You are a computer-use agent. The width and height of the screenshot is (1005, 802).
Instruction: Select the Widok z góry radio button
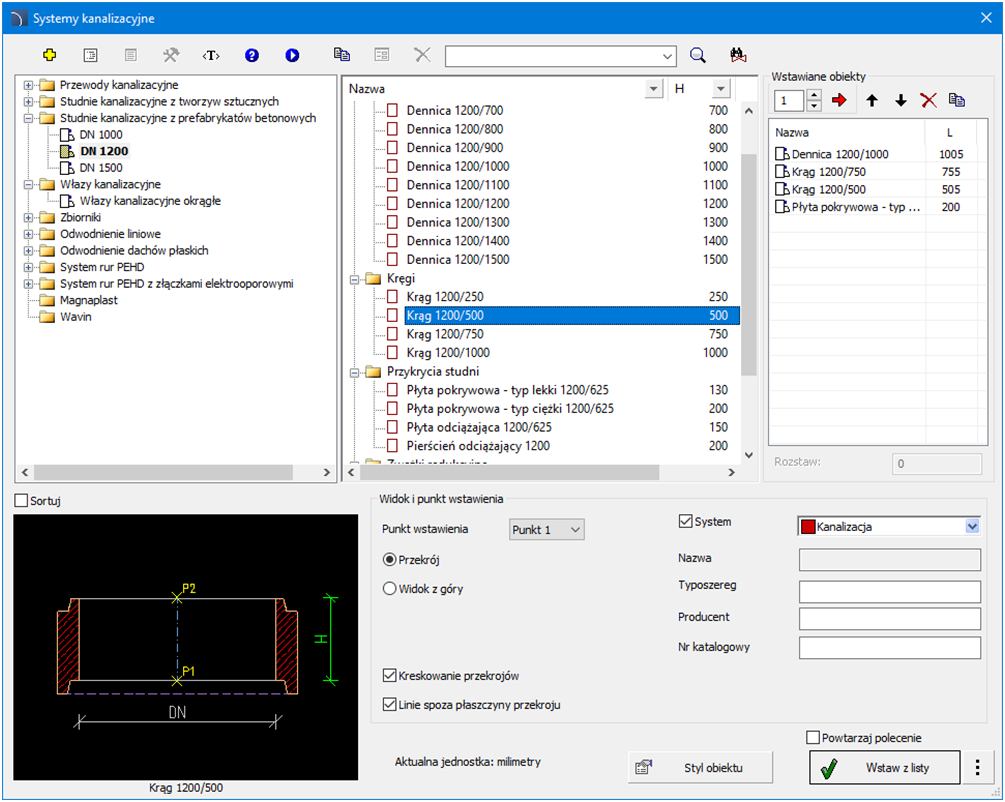coord(391,589)
